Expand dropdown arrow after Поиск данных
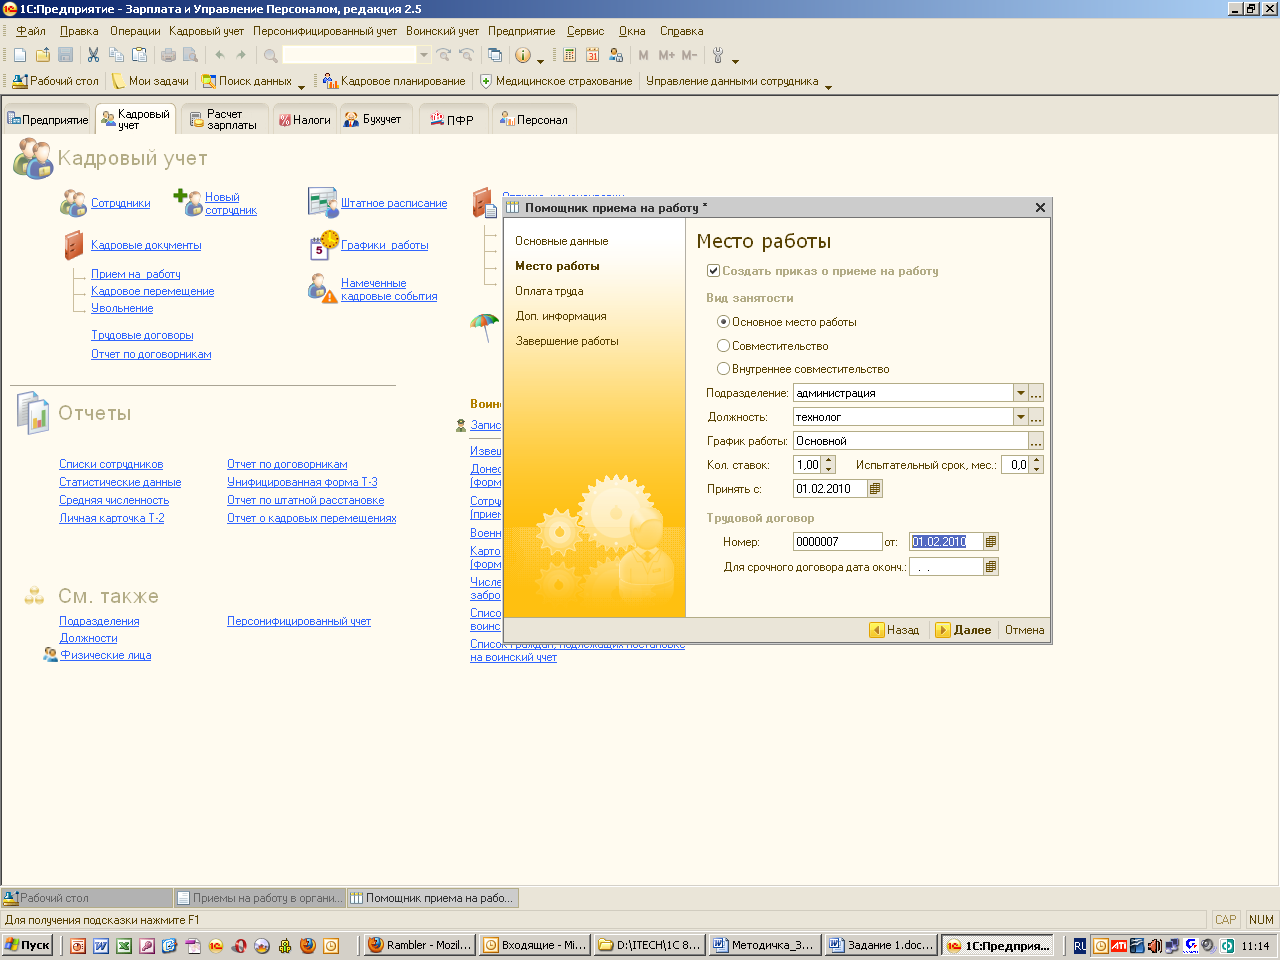Viewport: 1280px width, 960px height. tap(301, 86)
